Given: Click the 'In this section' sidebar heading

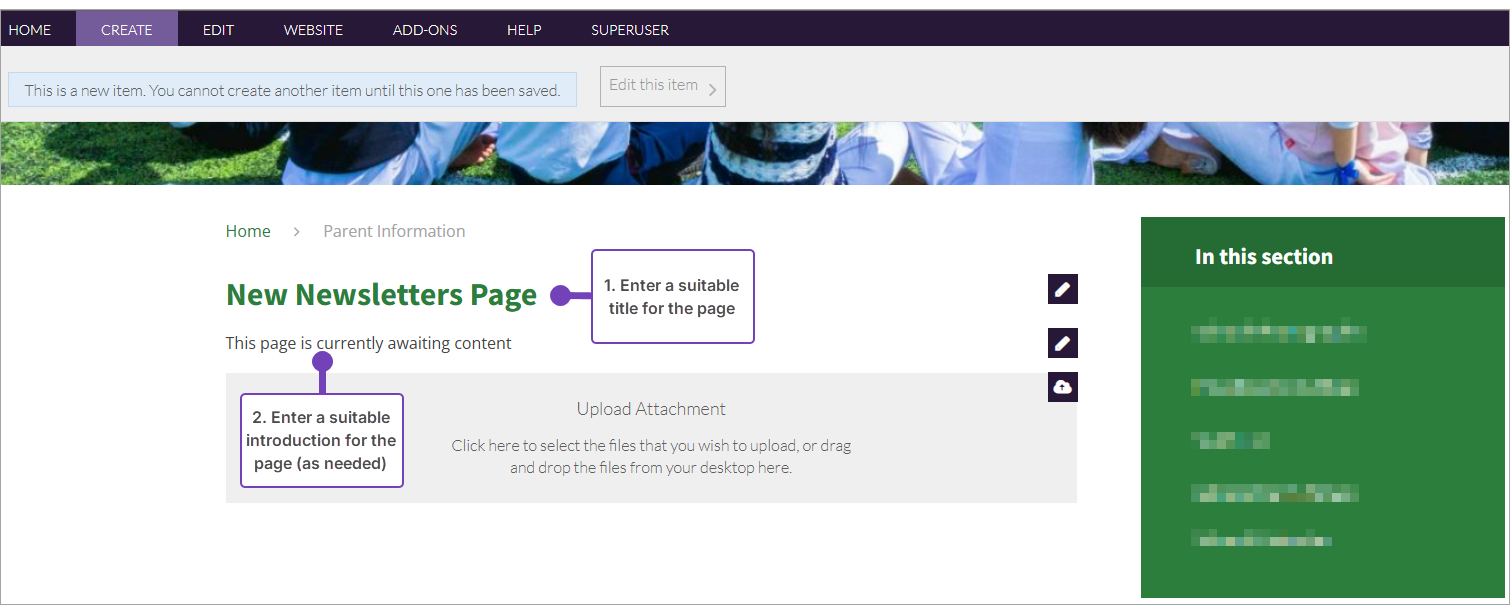Looking at the screenshot, I should [x=1263, y=257].
